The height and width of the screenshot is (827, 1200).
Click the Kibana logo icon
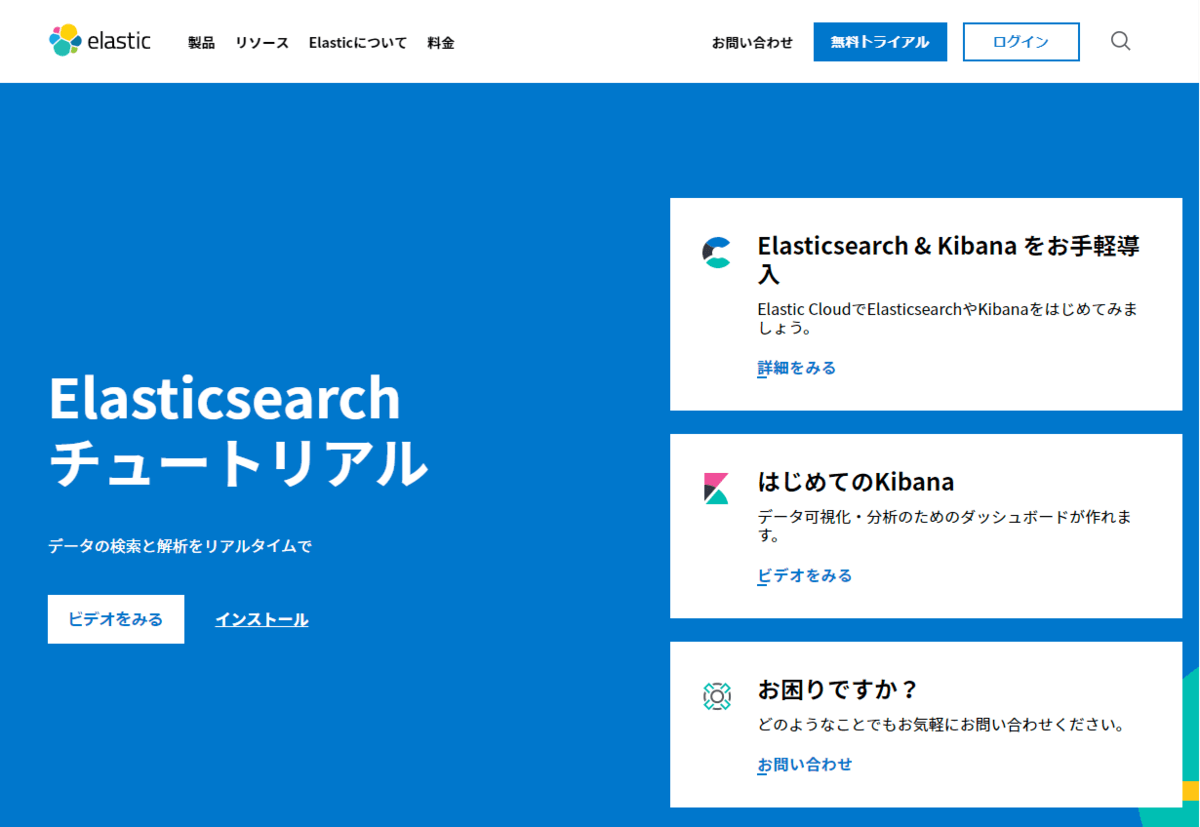[716, 488]
